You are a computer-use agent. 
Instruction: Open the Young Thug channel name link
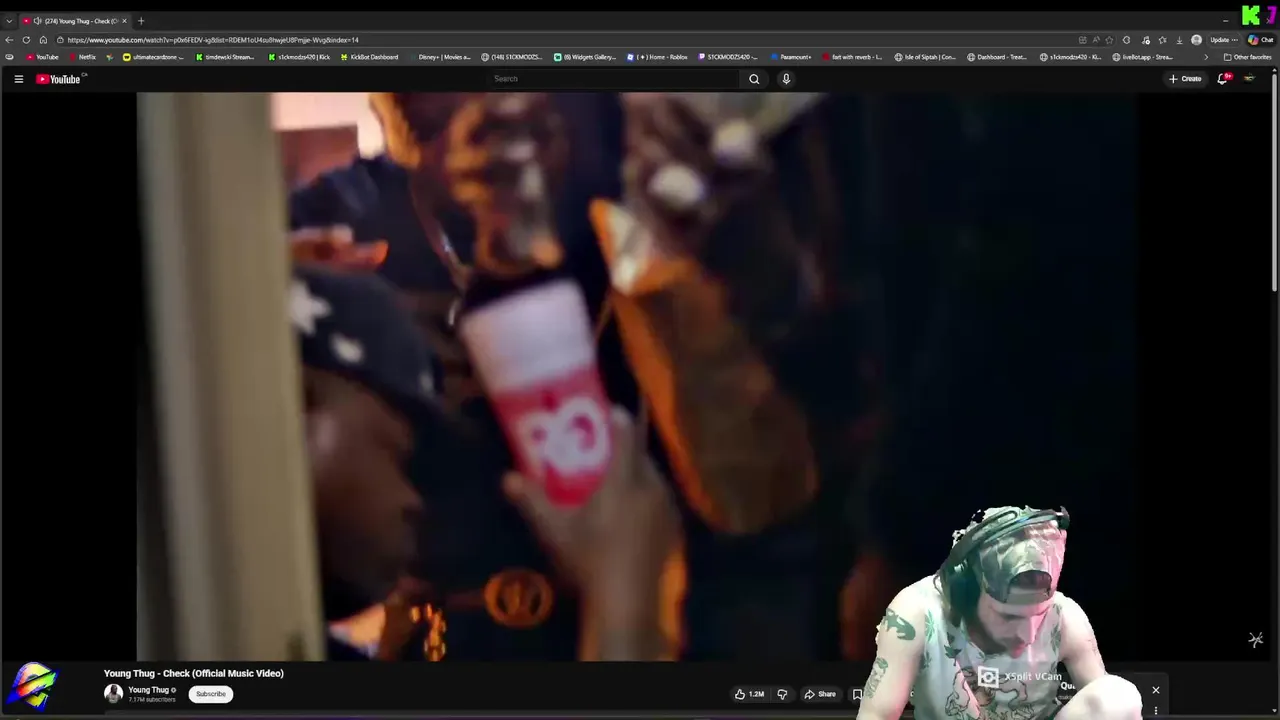pos(148,690)
